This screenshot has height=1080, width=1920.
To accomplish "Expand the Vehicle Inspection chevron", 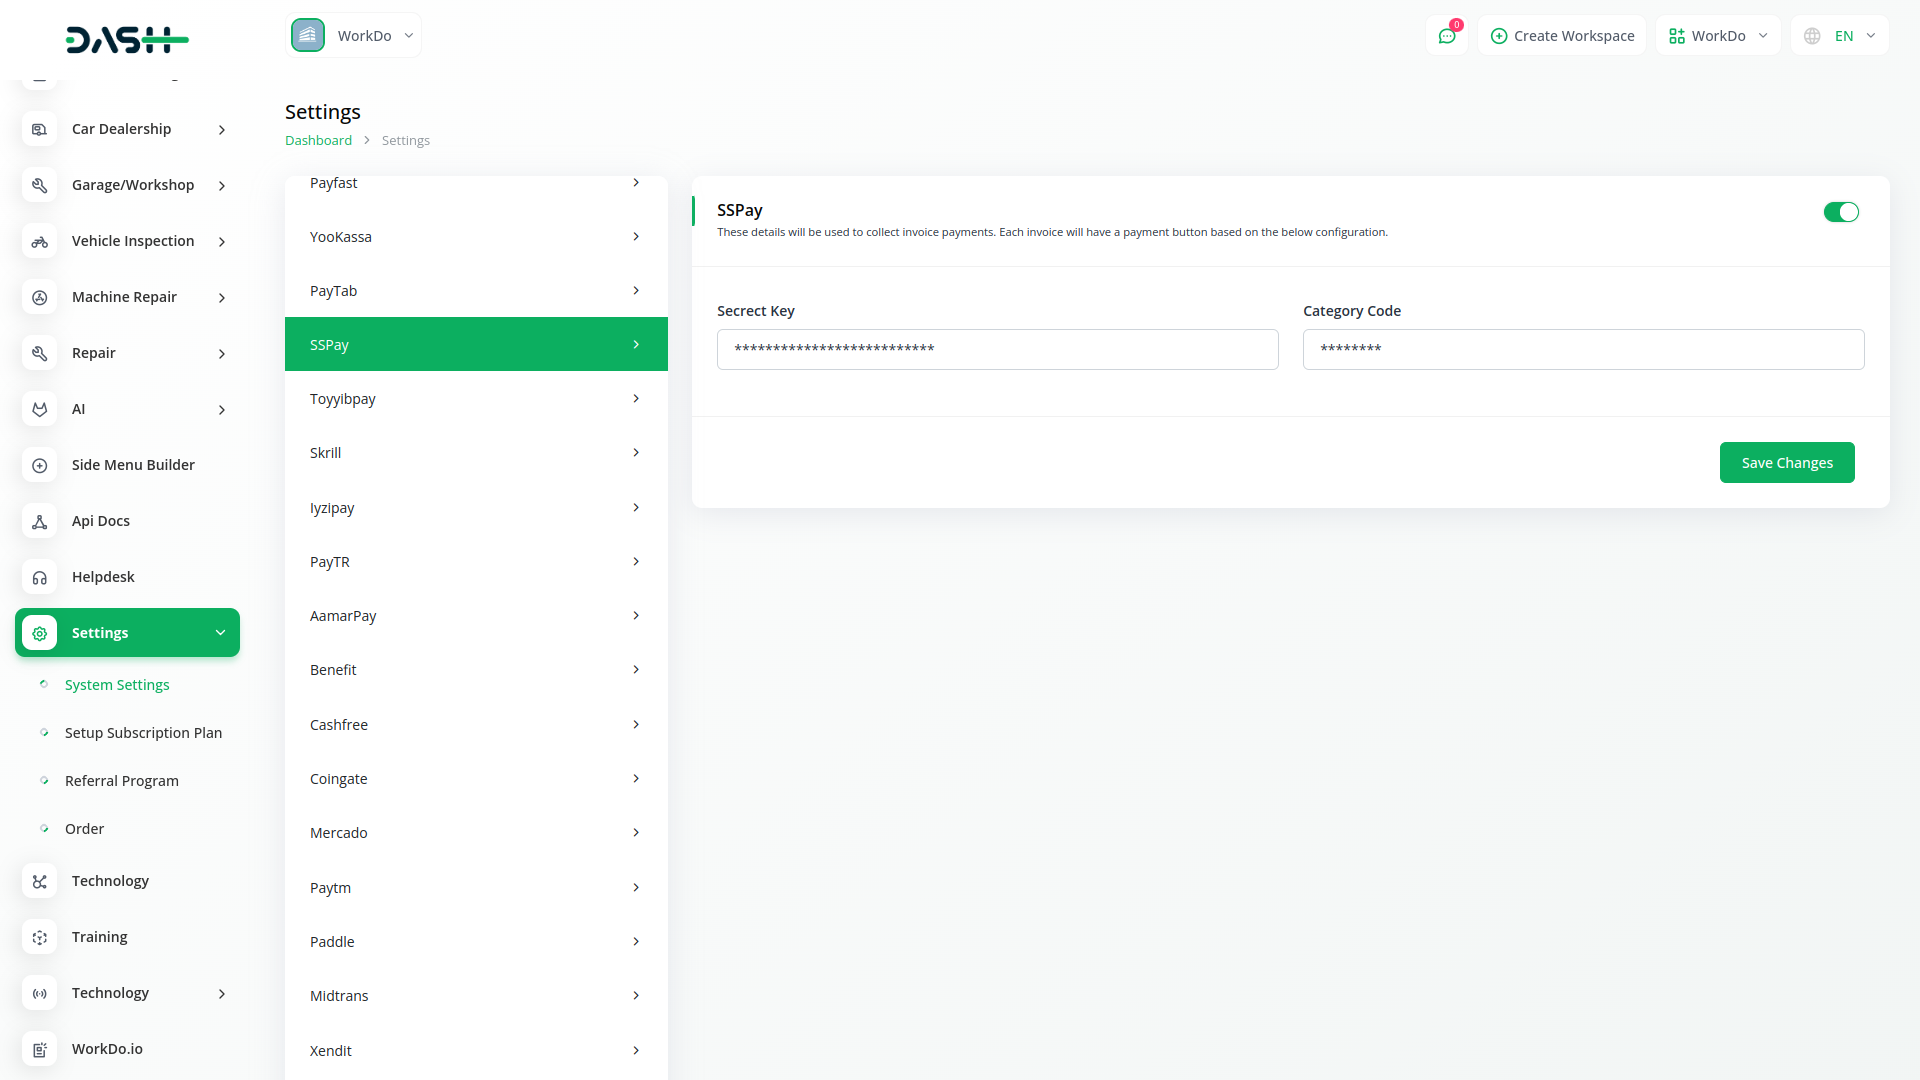I will [222, 242].
